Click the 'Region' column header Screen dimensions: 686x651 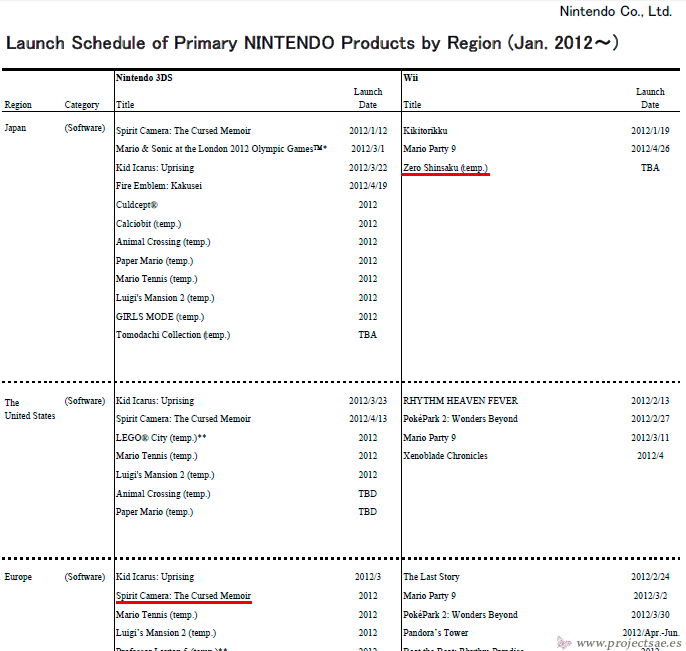tap(18, 105)
